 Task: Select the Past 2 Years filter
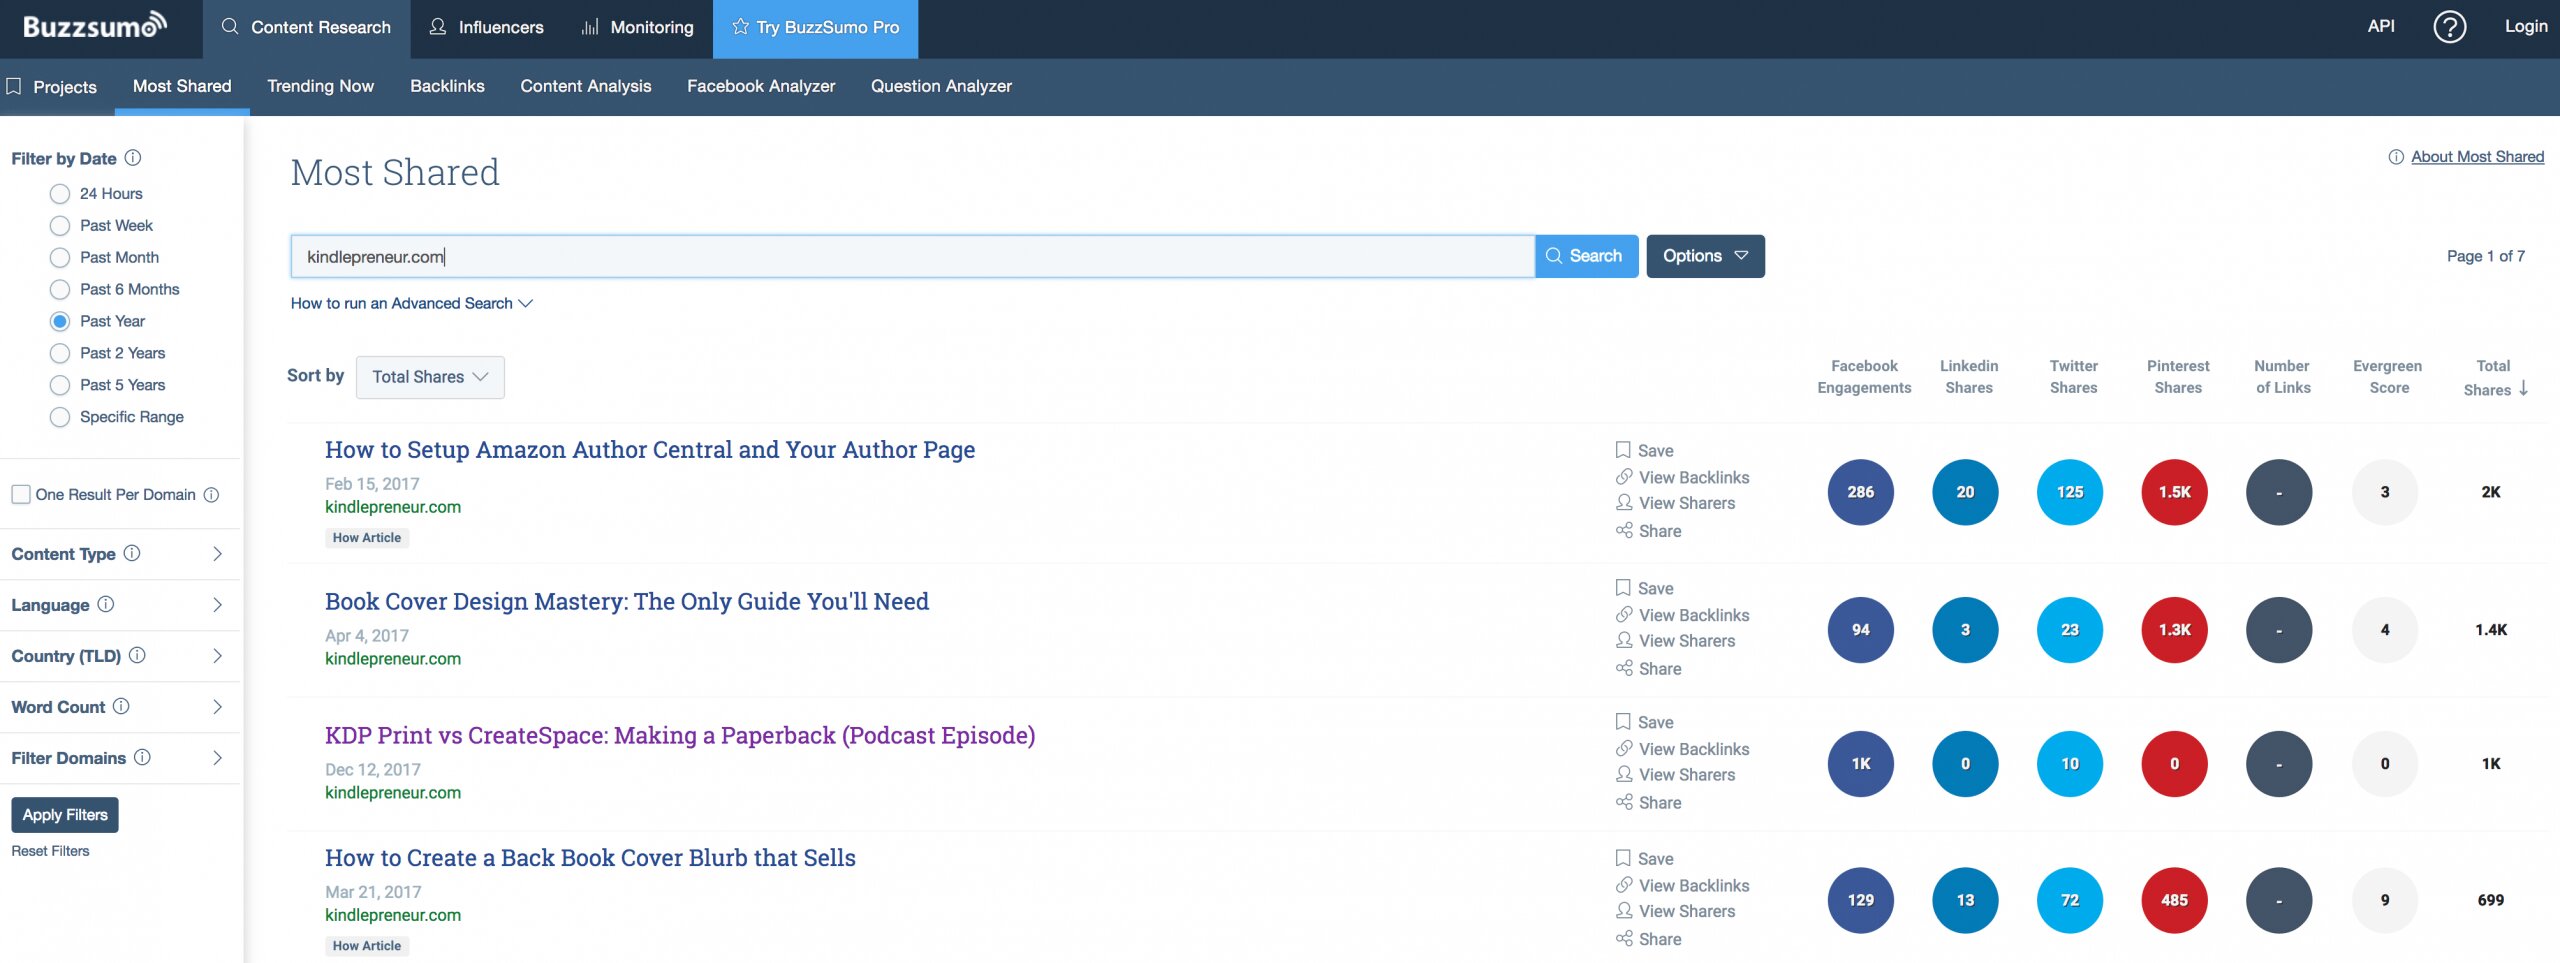point(60,354)
